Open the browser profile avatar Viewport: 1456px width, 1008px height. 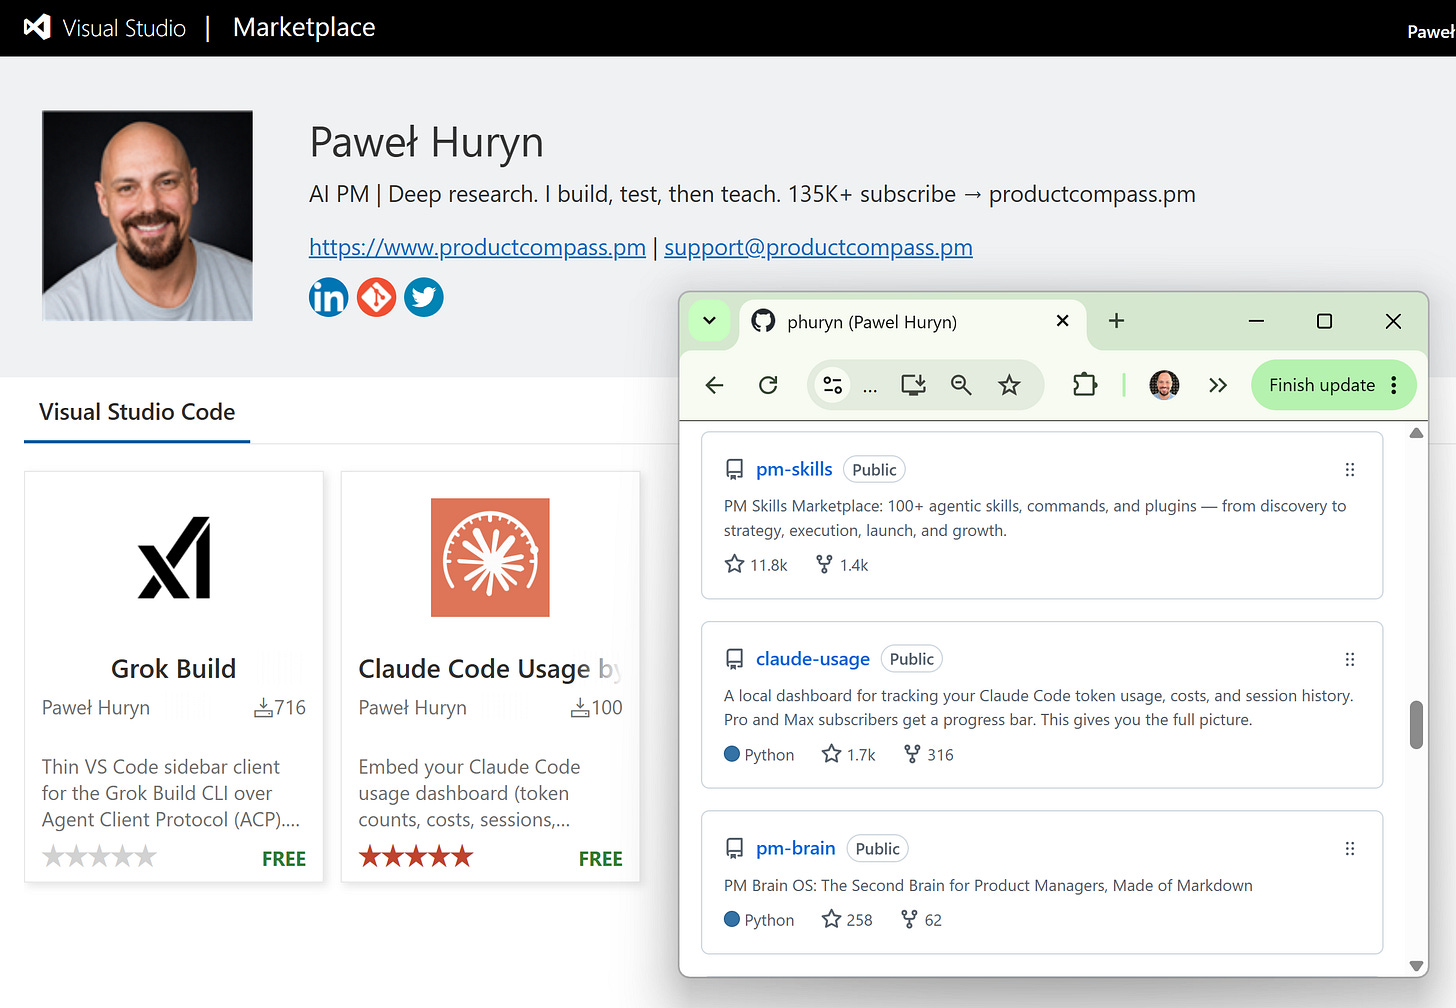coord(1164,385)
